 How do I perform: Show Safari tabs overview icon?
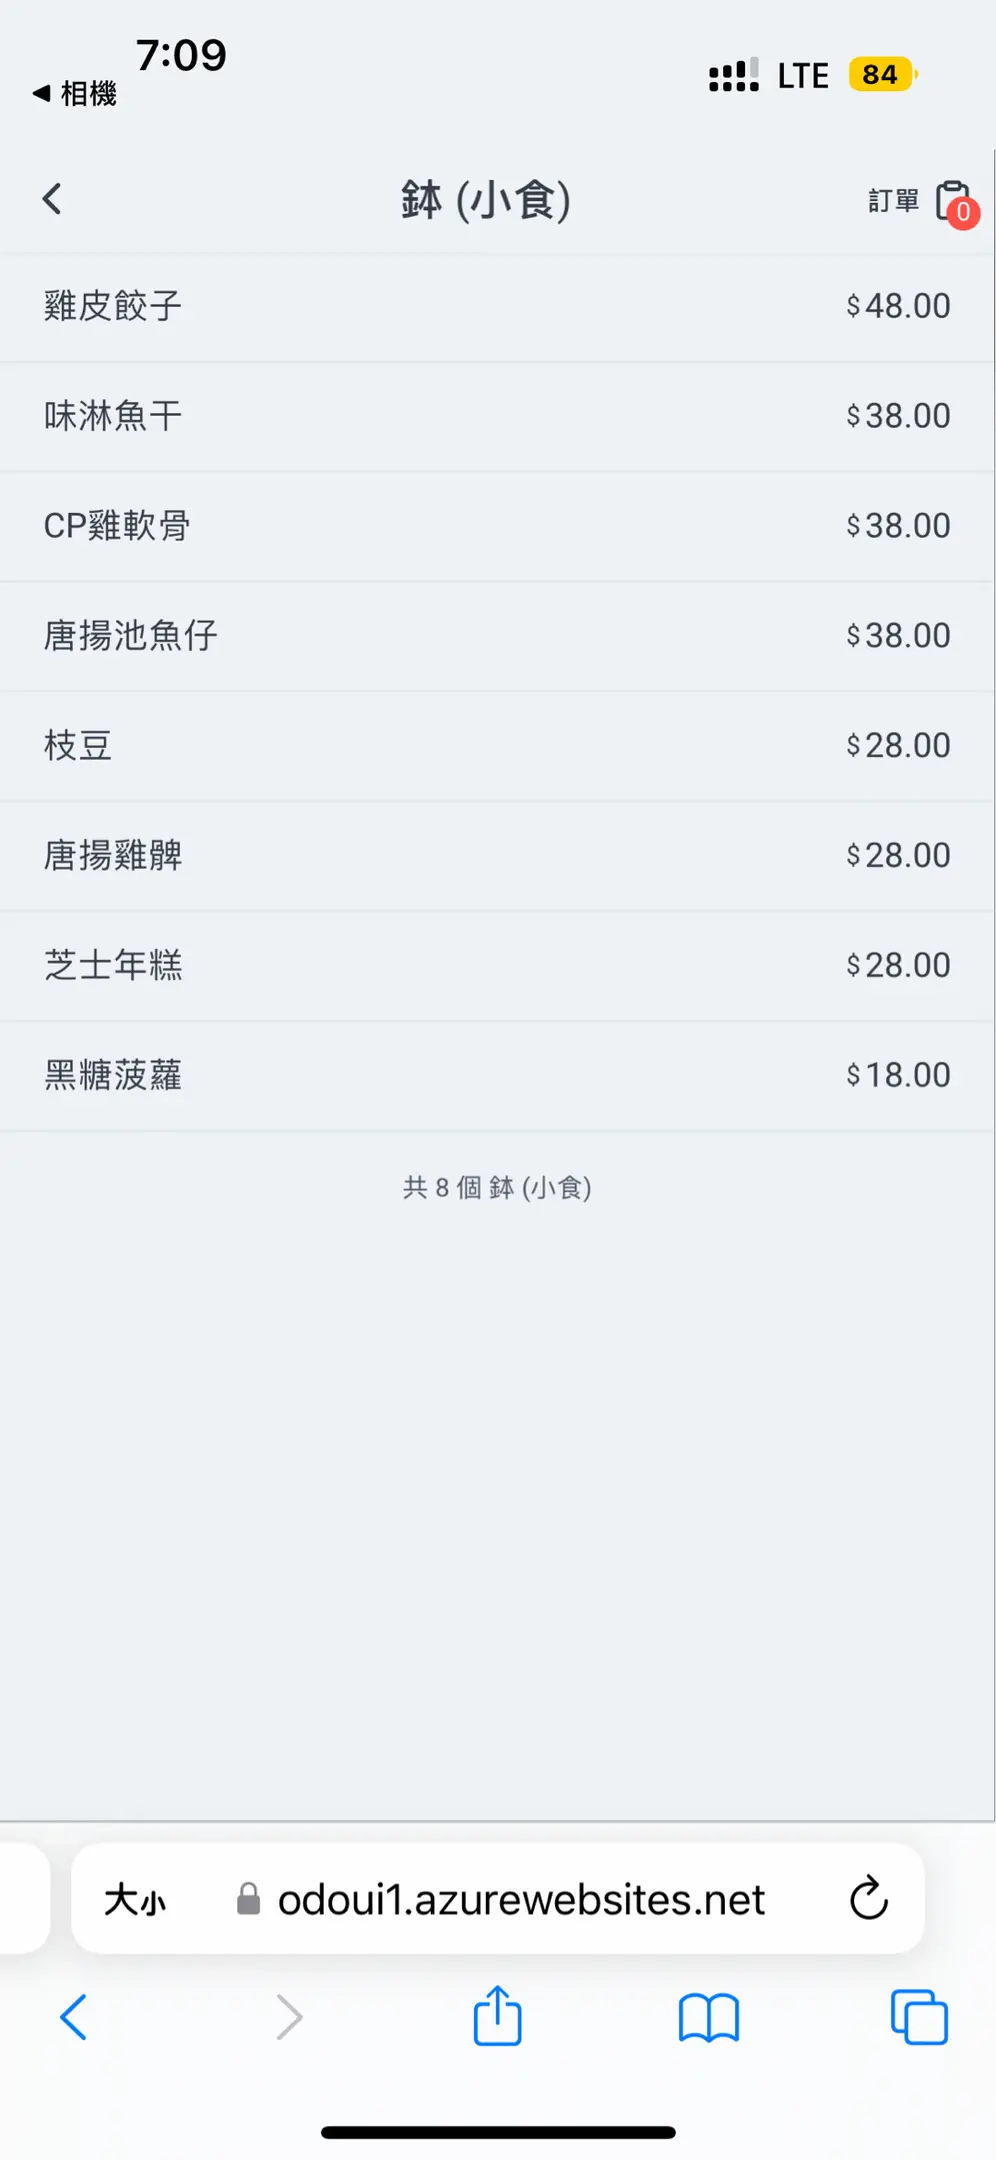919,2018
